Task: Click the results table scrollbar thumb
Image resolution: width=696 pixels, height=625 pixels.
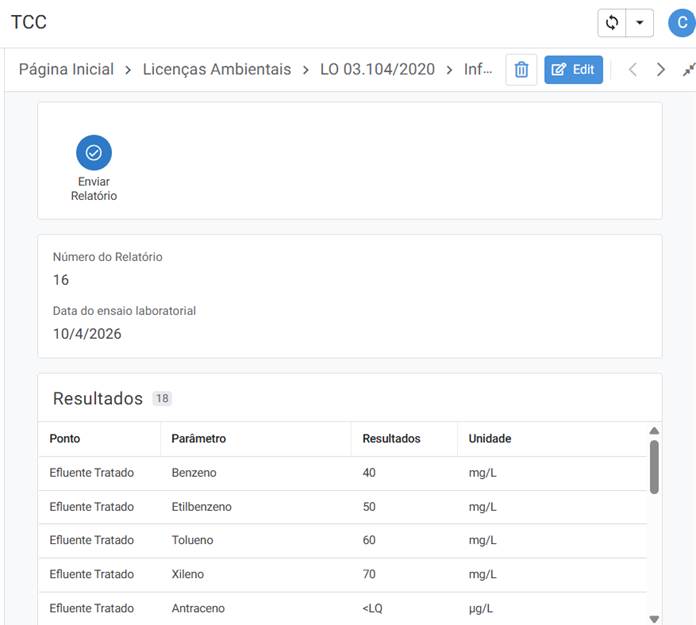Action: pos(654,467)
